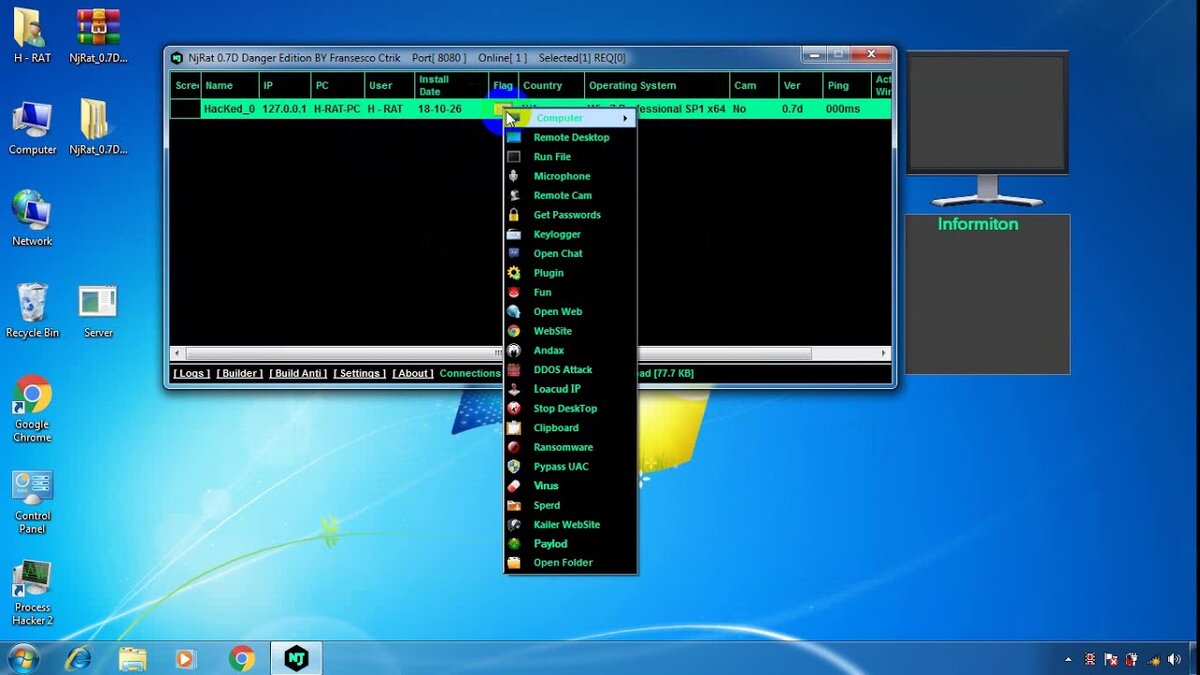Click the green bug icon beside Paylod

pyautogui.click(x=514, y=544)
